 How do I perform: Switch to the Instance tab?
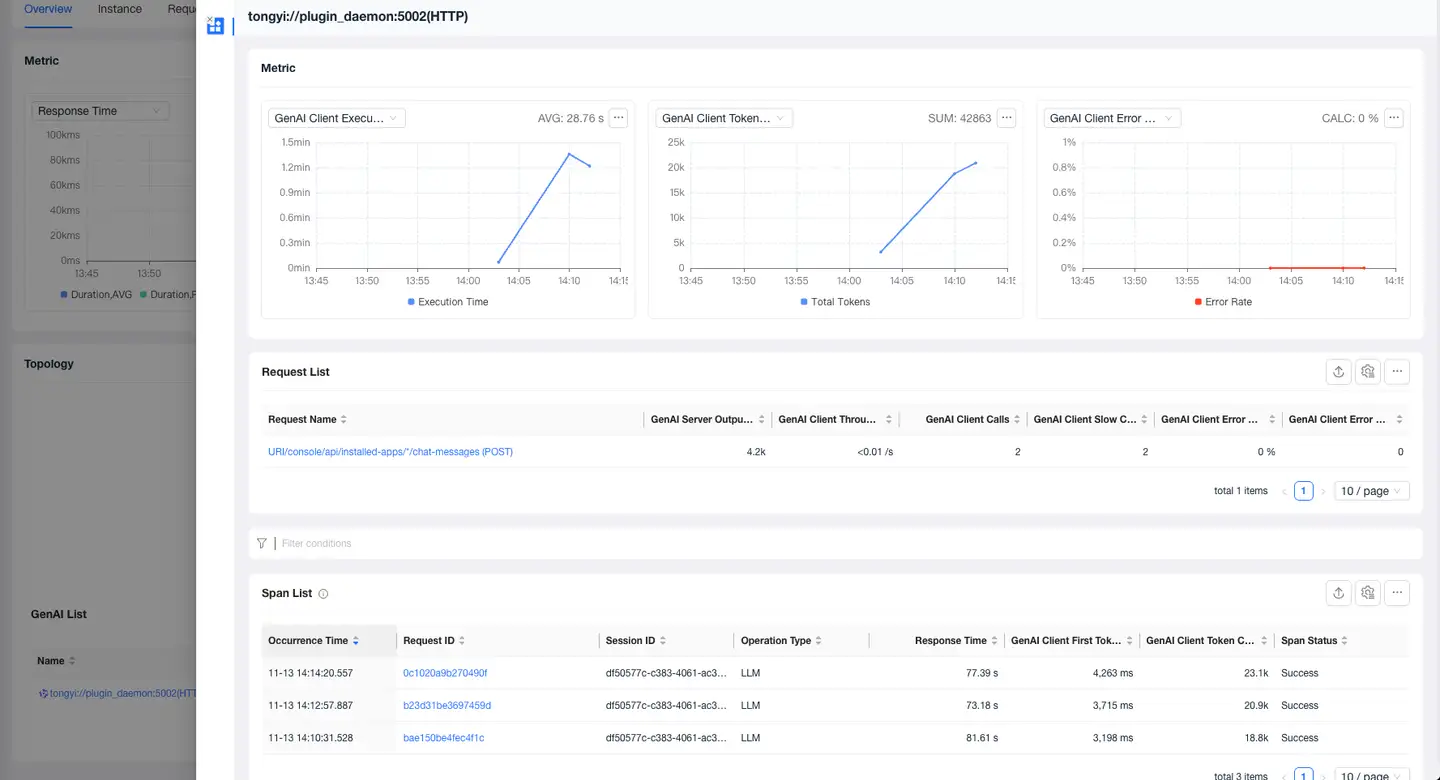pyautogui.click(x=120, y=9)
